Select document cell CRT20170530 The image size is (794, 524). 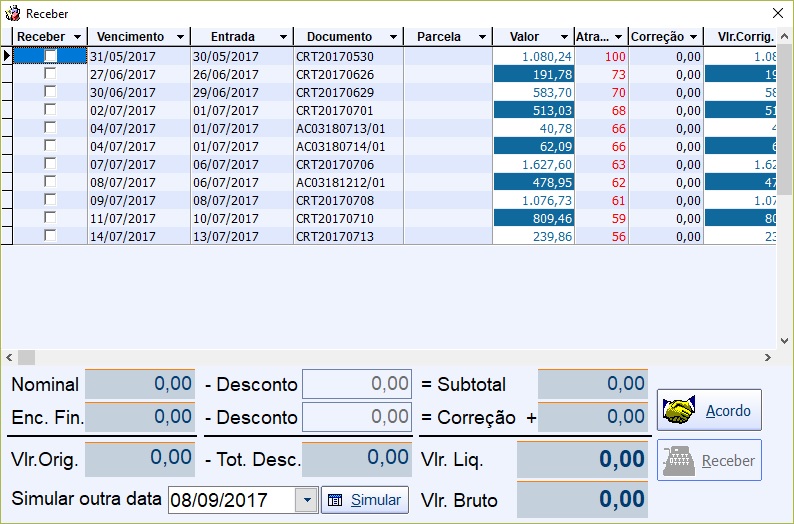tap(348, 56)
